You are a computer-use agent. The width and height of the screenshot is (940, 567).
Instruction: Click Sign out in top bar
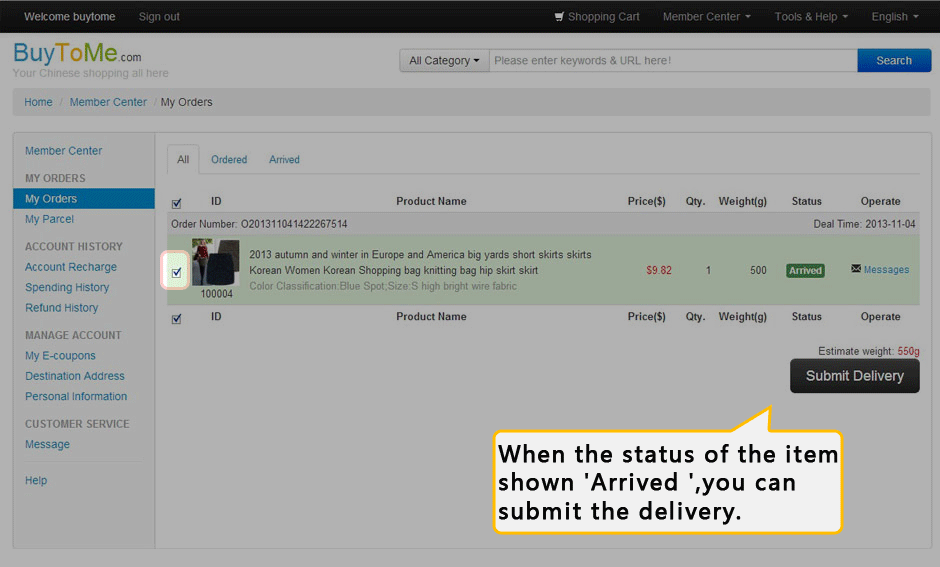pos(159,17)
